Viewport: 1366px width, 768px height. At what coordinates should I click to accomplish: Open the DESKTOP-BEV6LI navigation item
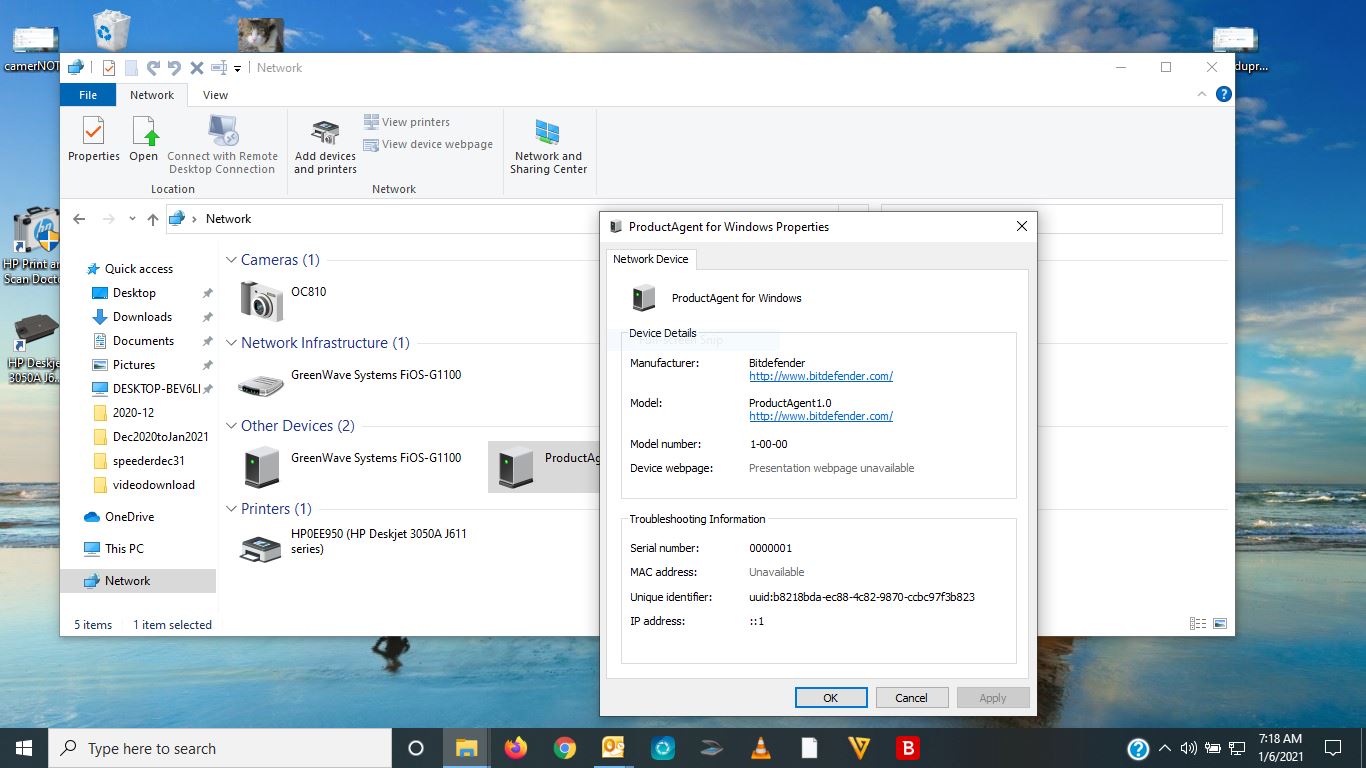(156, 389)
